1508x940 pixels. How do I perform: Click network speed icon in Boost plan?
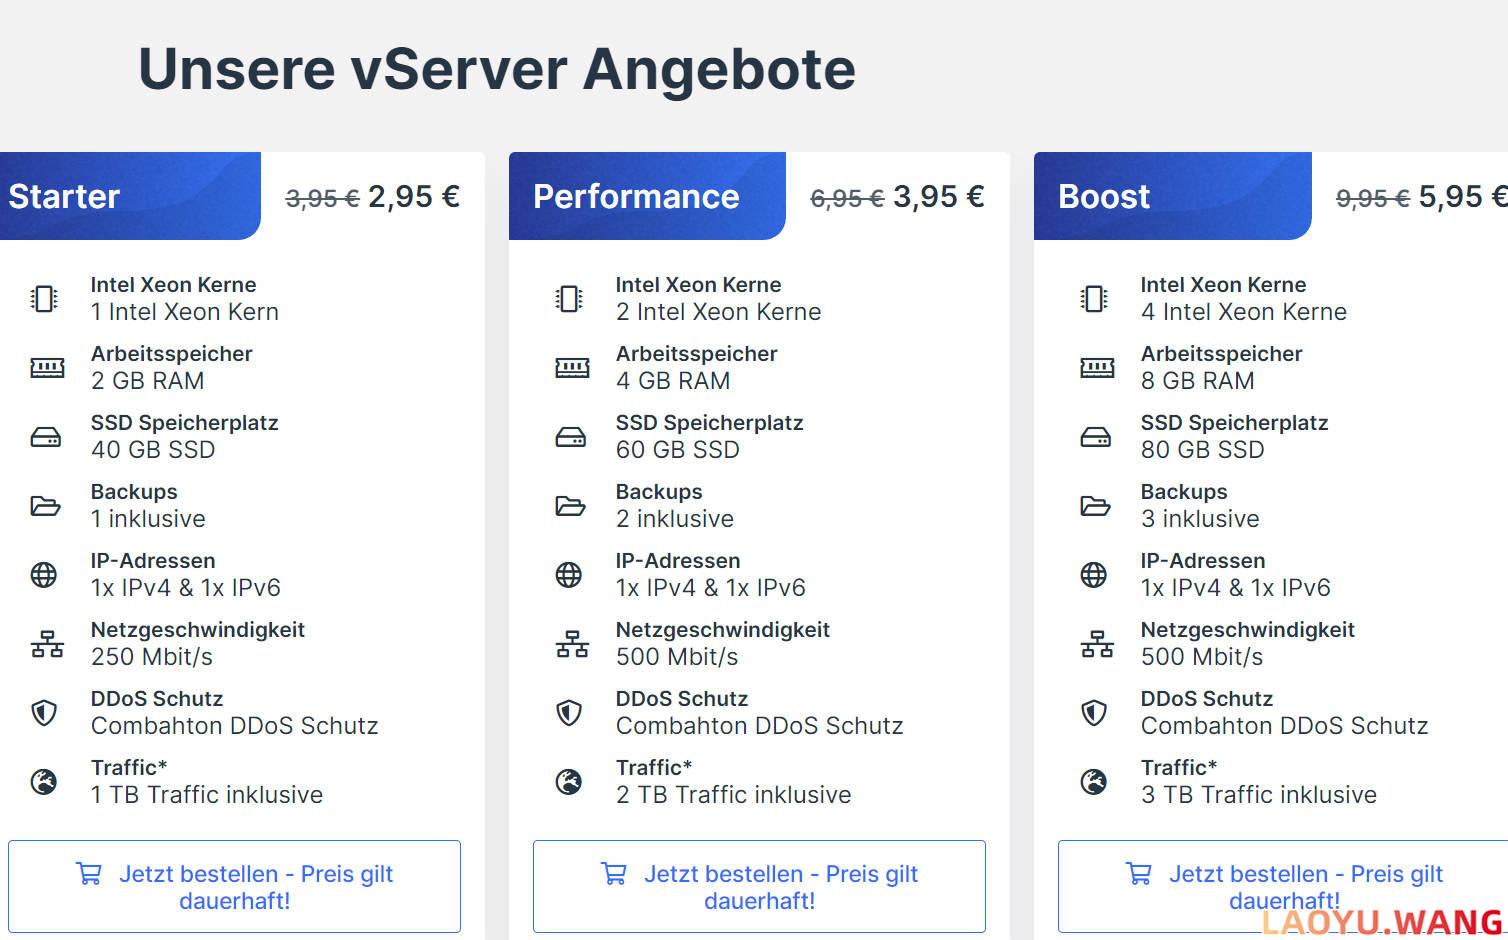1096,644
